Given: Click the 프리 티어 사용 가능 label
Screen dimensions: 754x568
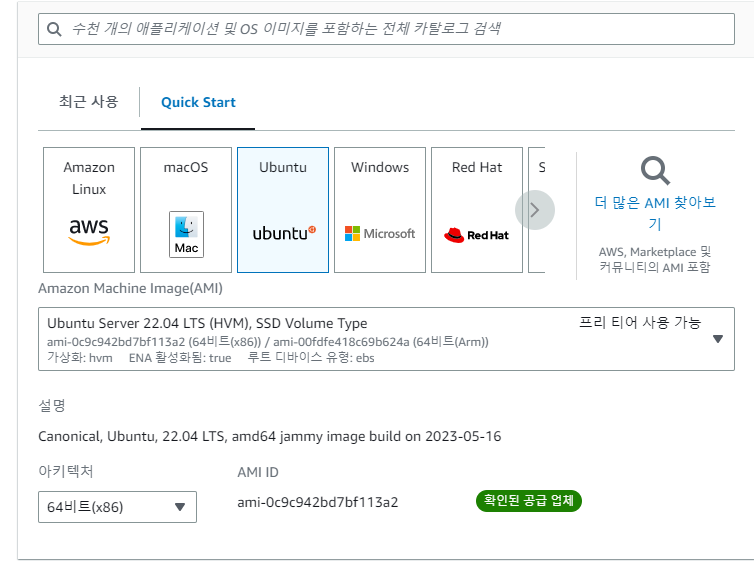Looking at the screenshot, I should (x=640, y=322).
